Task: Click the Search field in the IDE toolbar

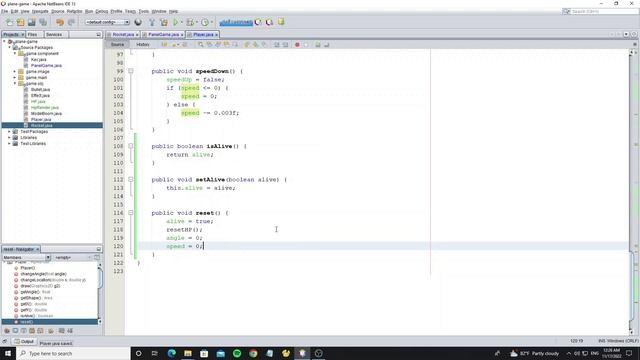Action: 600,11
